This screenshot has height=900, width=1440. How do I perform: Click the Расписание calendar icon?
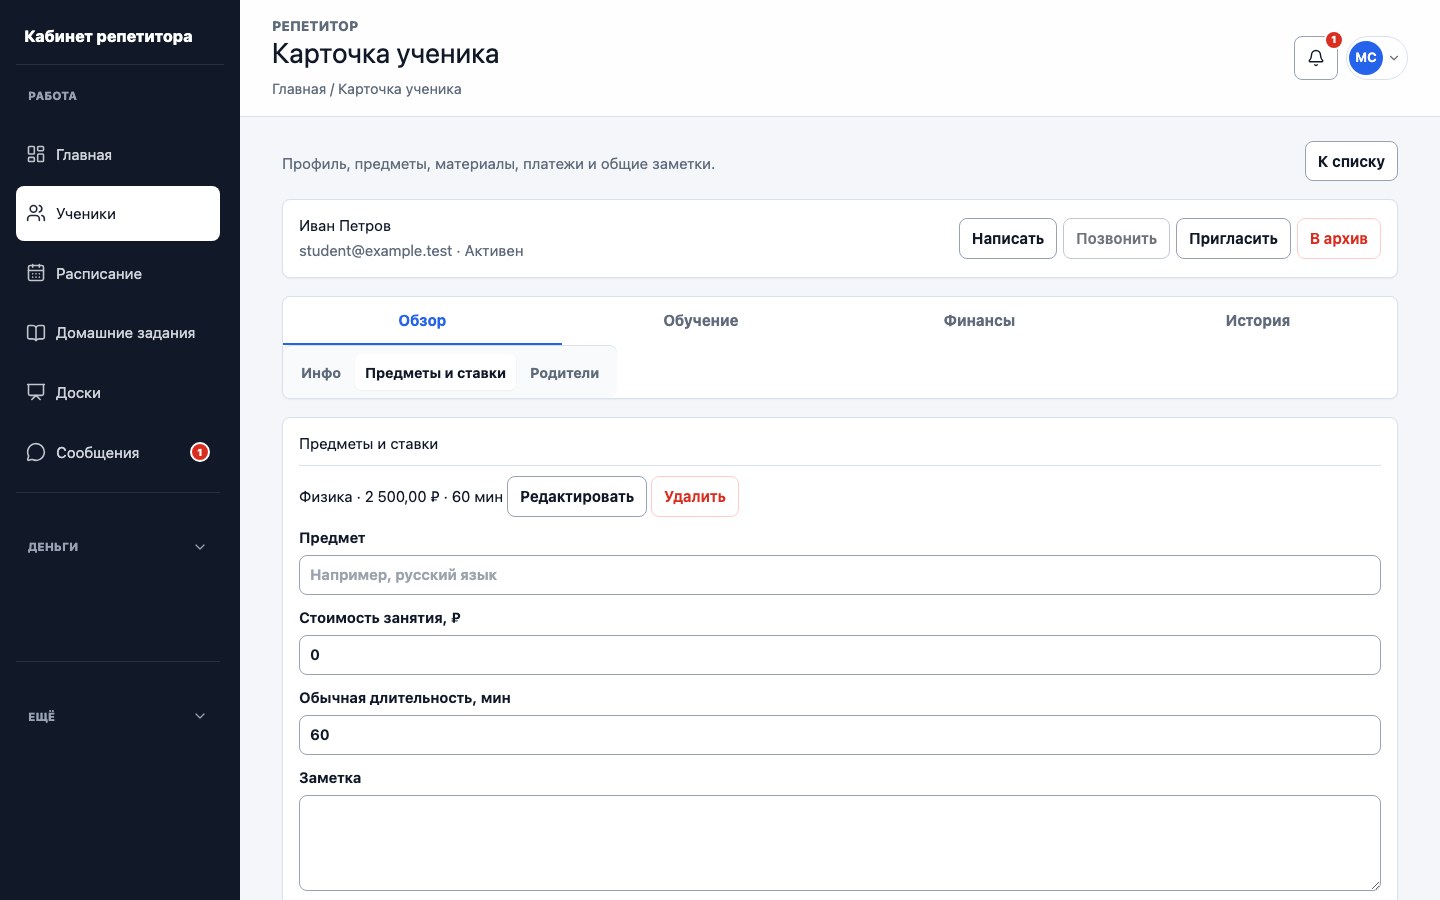click(x=36, y=273)
